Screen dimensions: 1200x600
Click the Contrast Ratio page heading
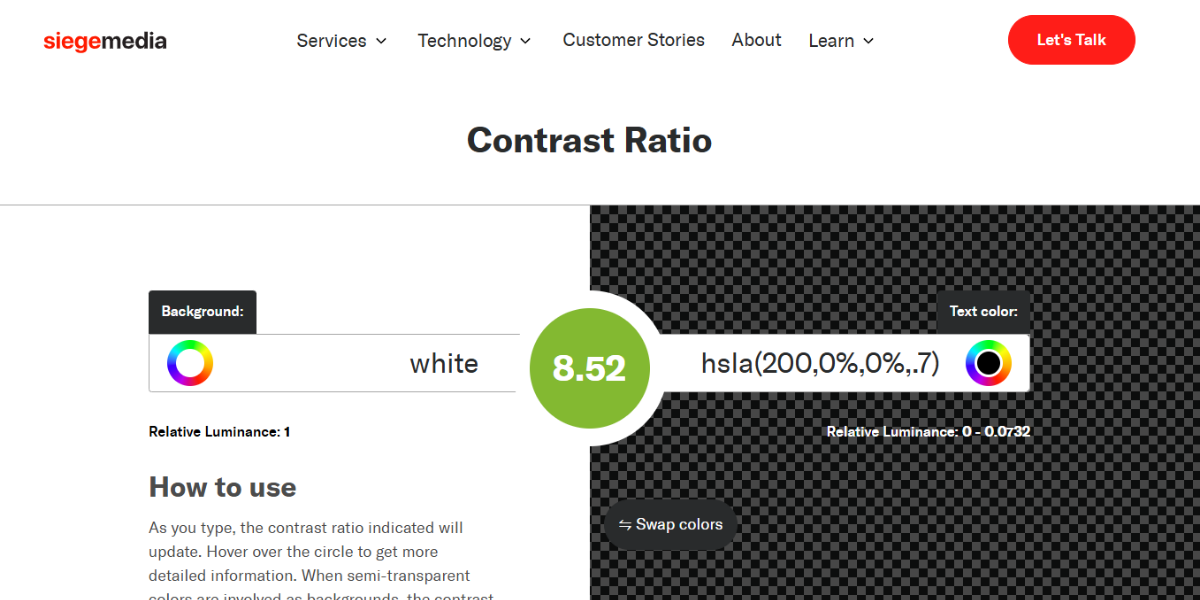589,140
